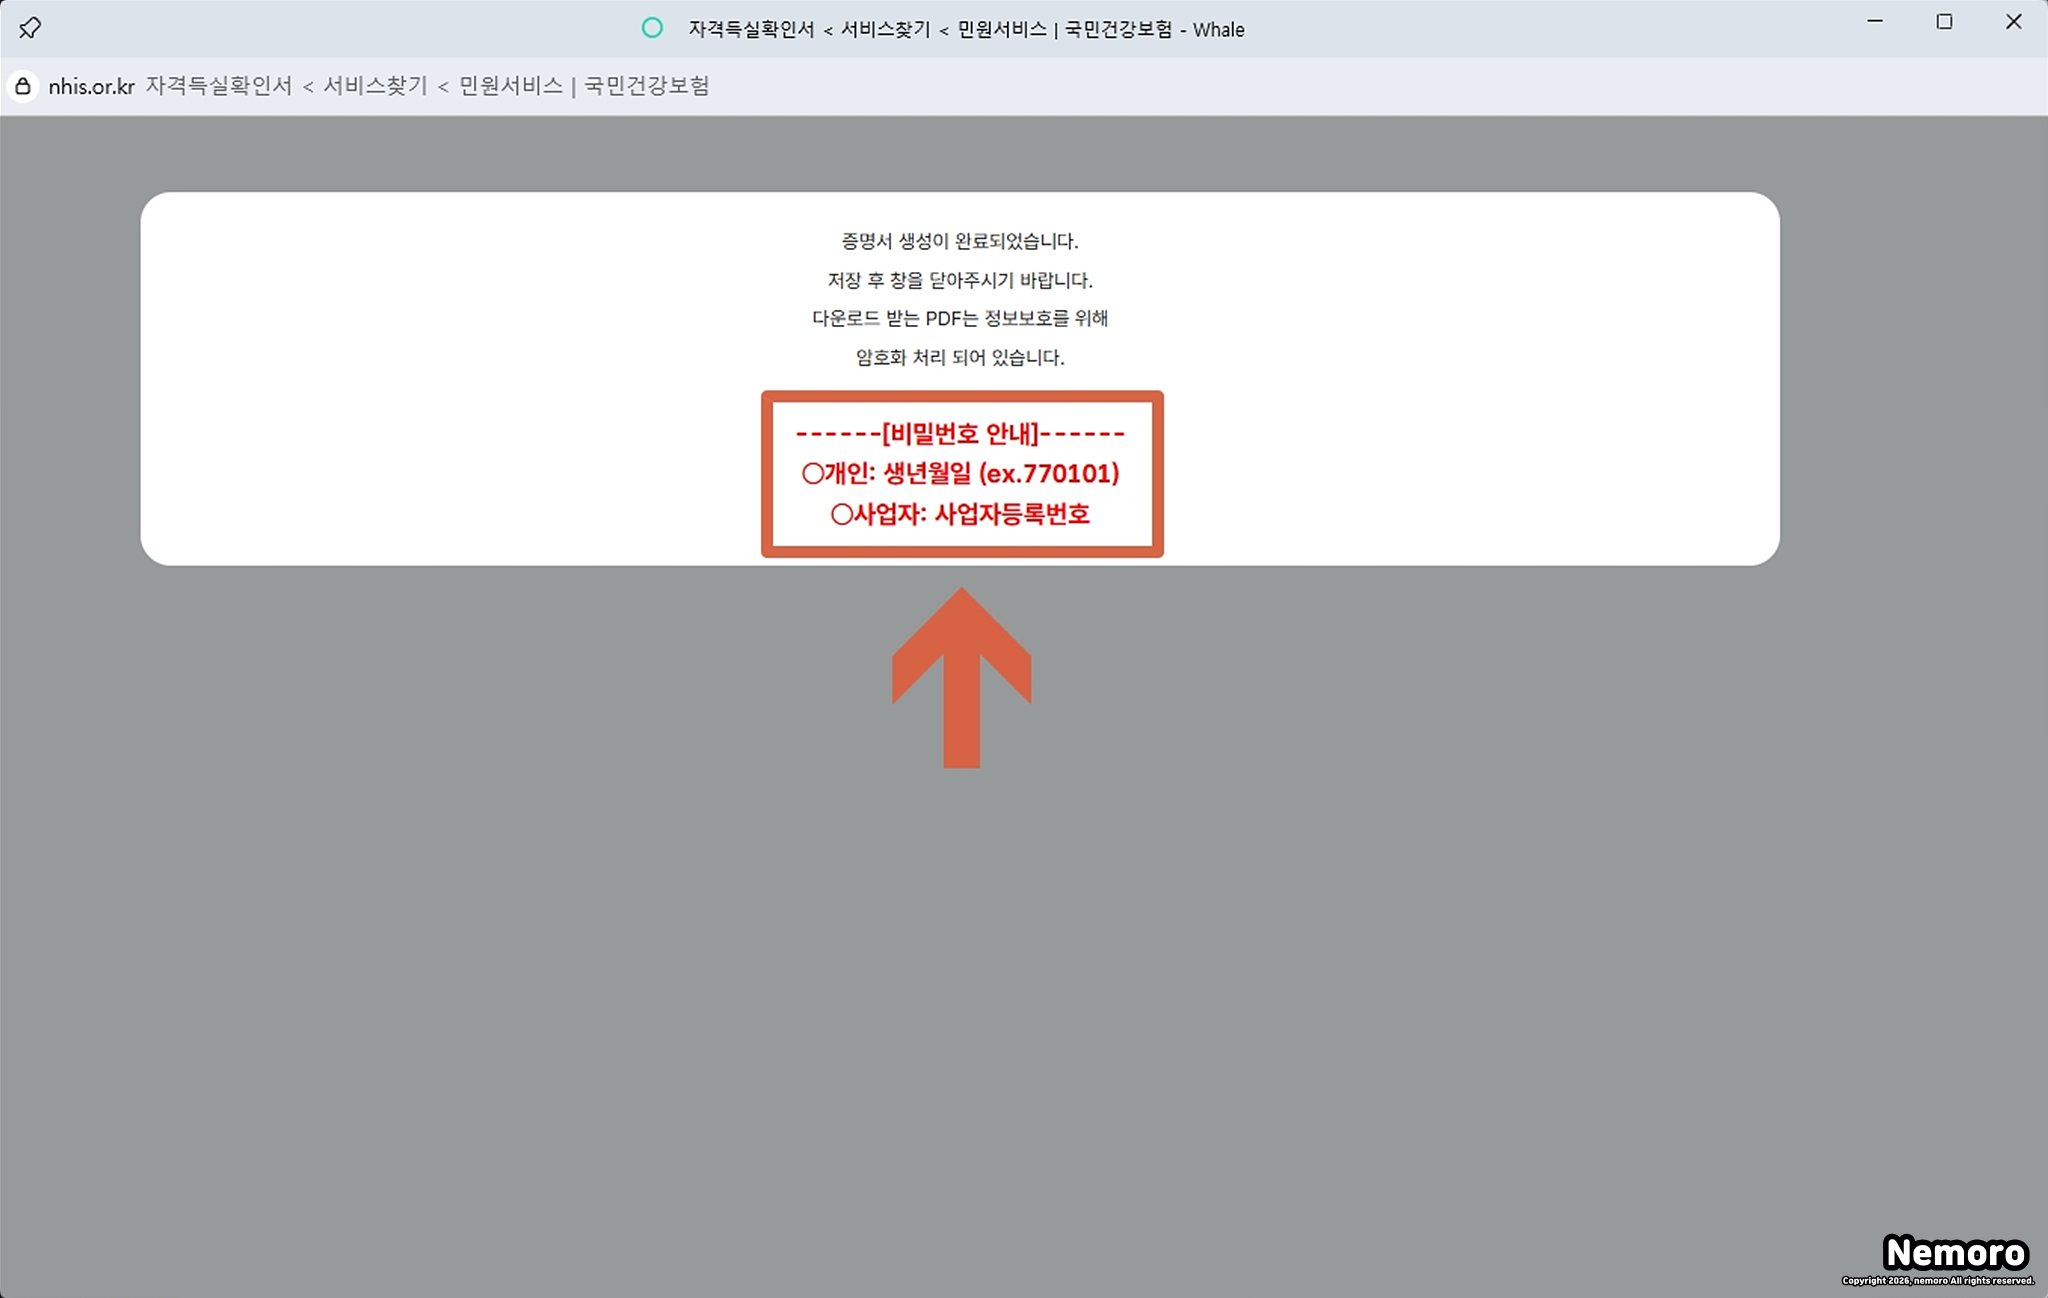Click the window title bar text
This screenshot has height=1298, width=2048.
pyautogui.click(x=965, y=30)
